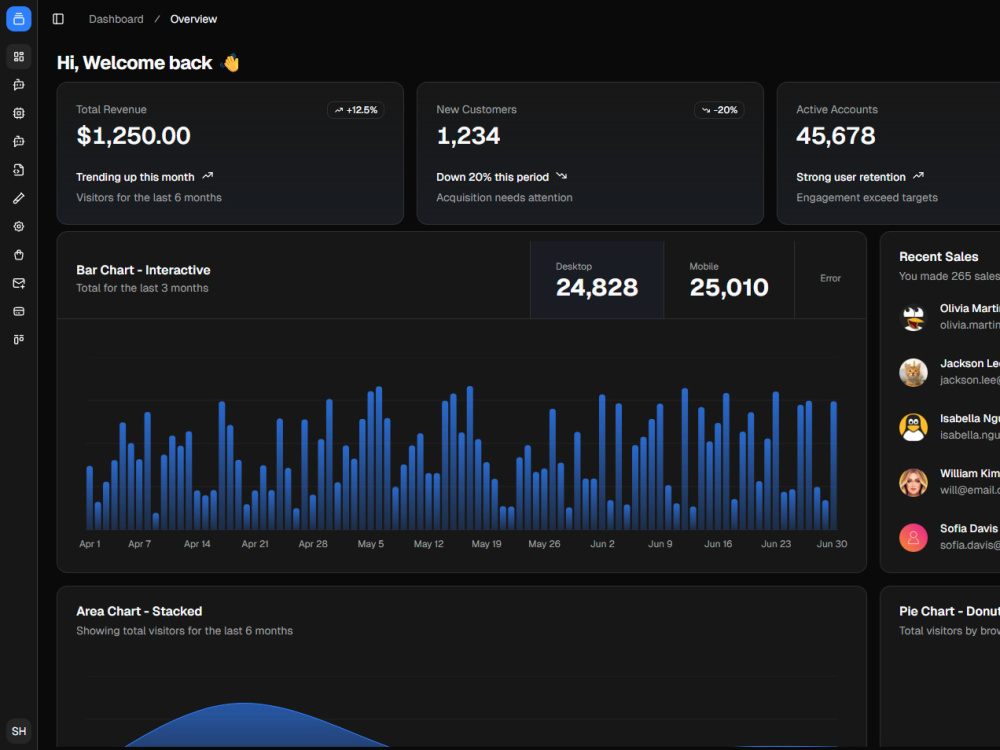
Task: Click Active Accounts card title
Action: click(837, 110)
